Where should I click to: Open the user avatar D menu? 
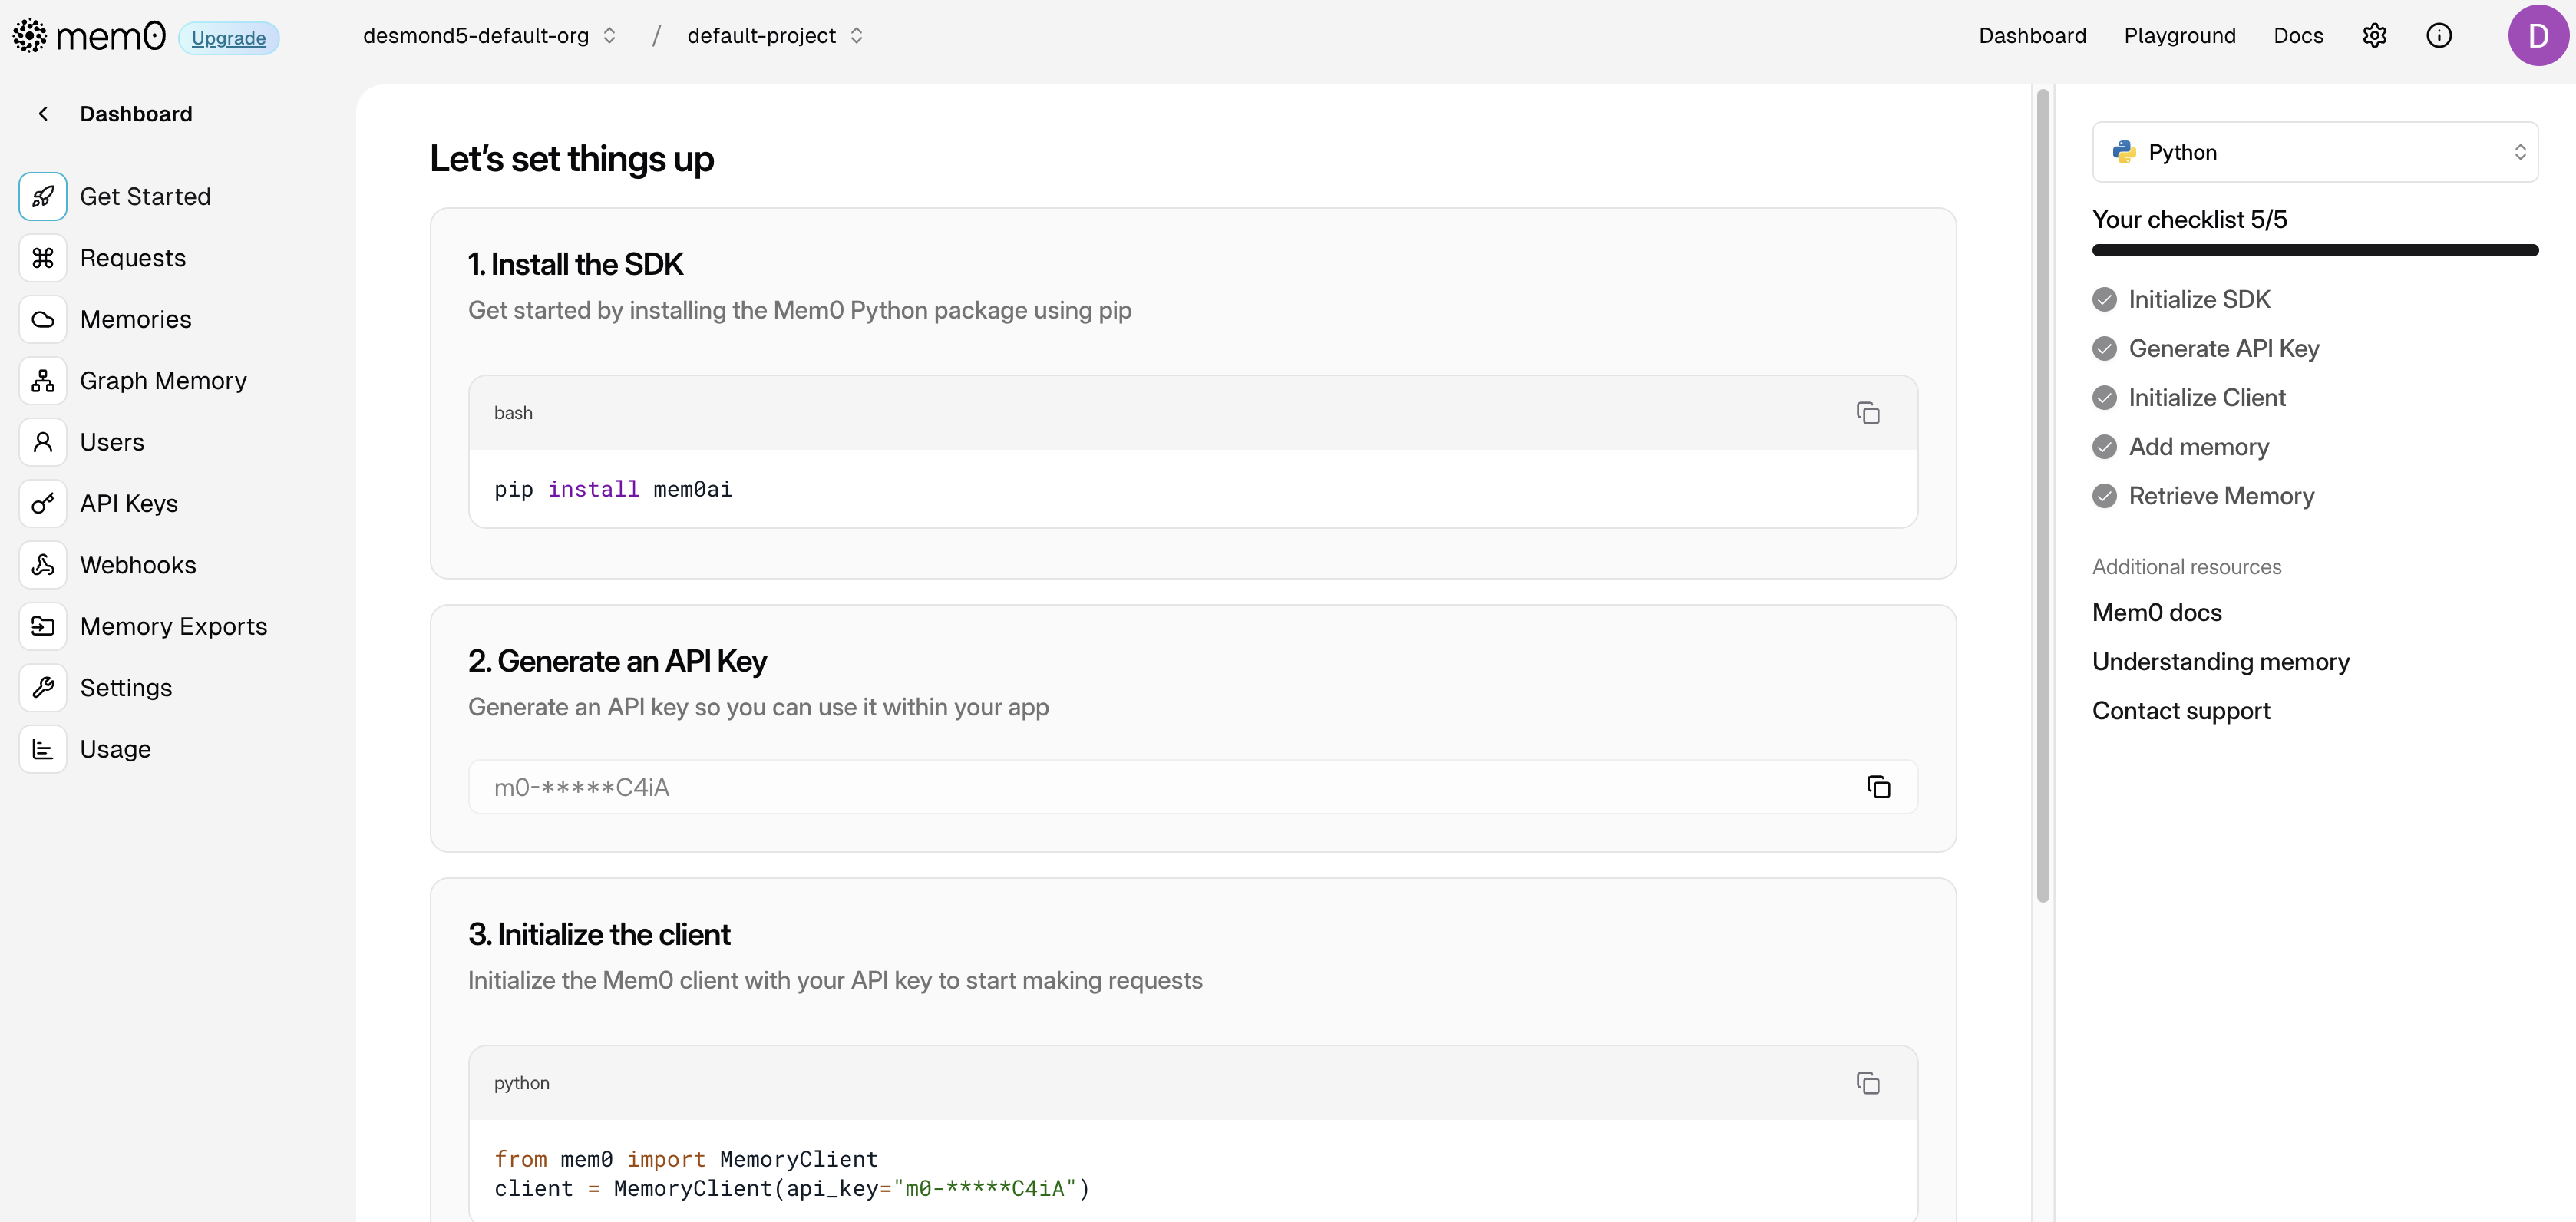(x=2538, y=36)
